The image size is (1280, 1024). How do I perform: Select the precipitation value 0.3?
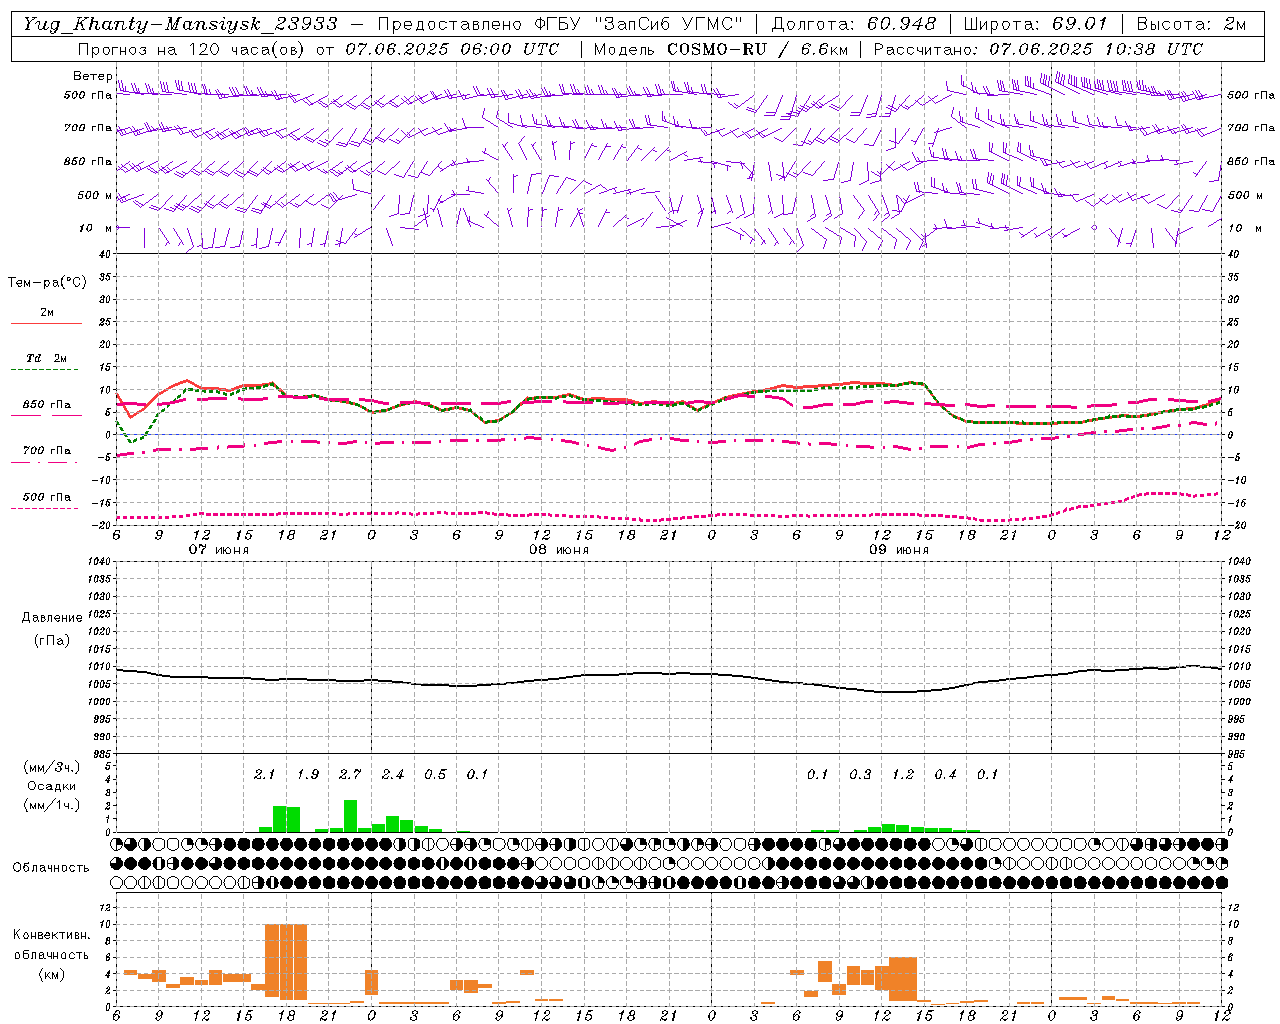coord(860,774)
